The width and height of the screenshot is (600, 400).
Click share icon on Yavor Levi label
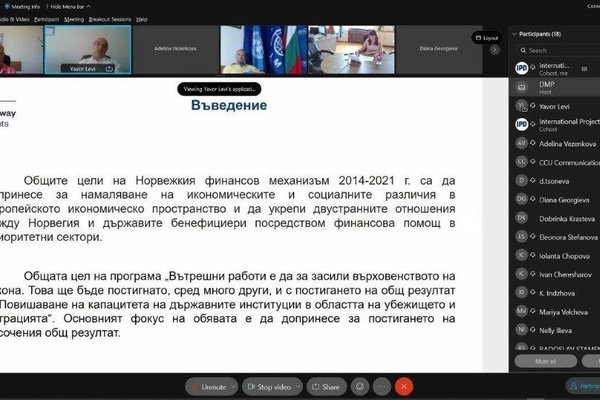pos(109,69)
